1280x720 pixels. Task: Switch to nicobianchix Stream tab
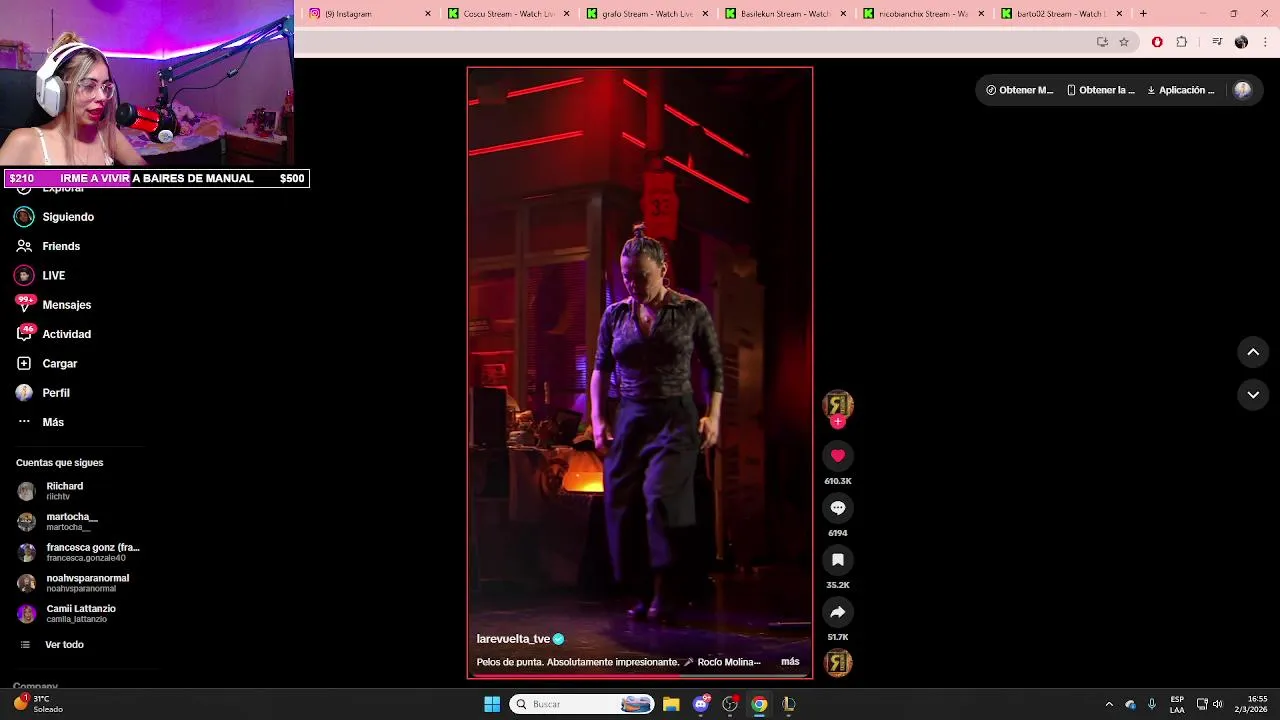pos(921,14)
